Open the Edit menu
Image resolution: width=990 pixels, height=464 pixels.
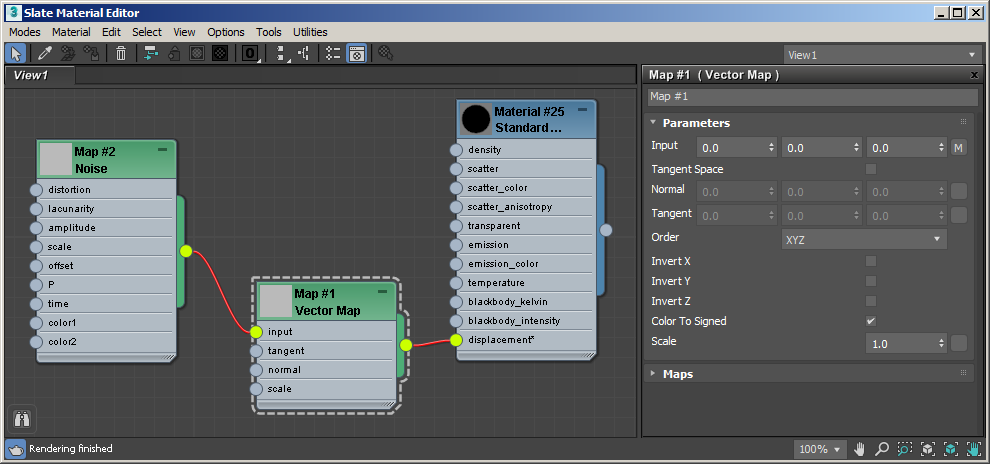pos(111,32)
